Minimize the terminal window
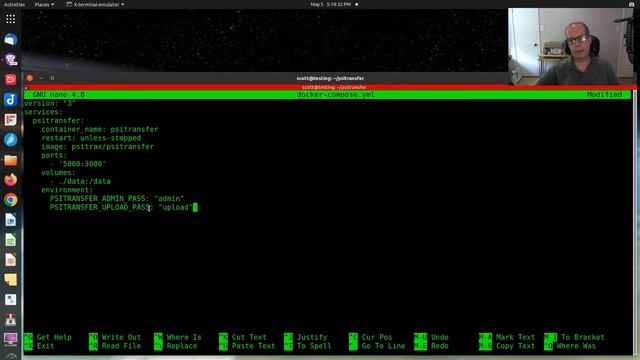 click(41, 78)
